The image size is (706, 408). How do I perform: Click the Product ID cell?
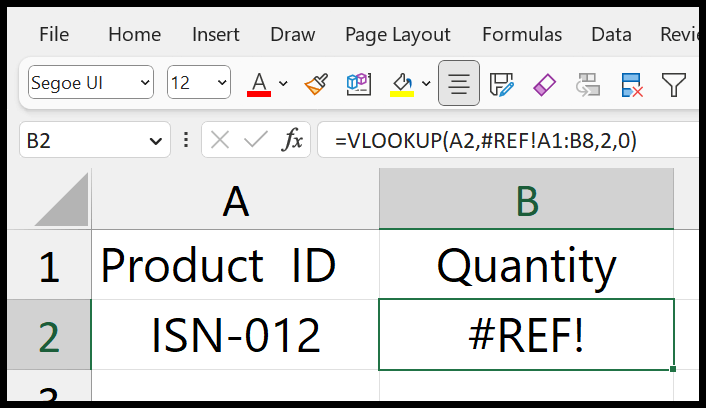coord(235,264)
